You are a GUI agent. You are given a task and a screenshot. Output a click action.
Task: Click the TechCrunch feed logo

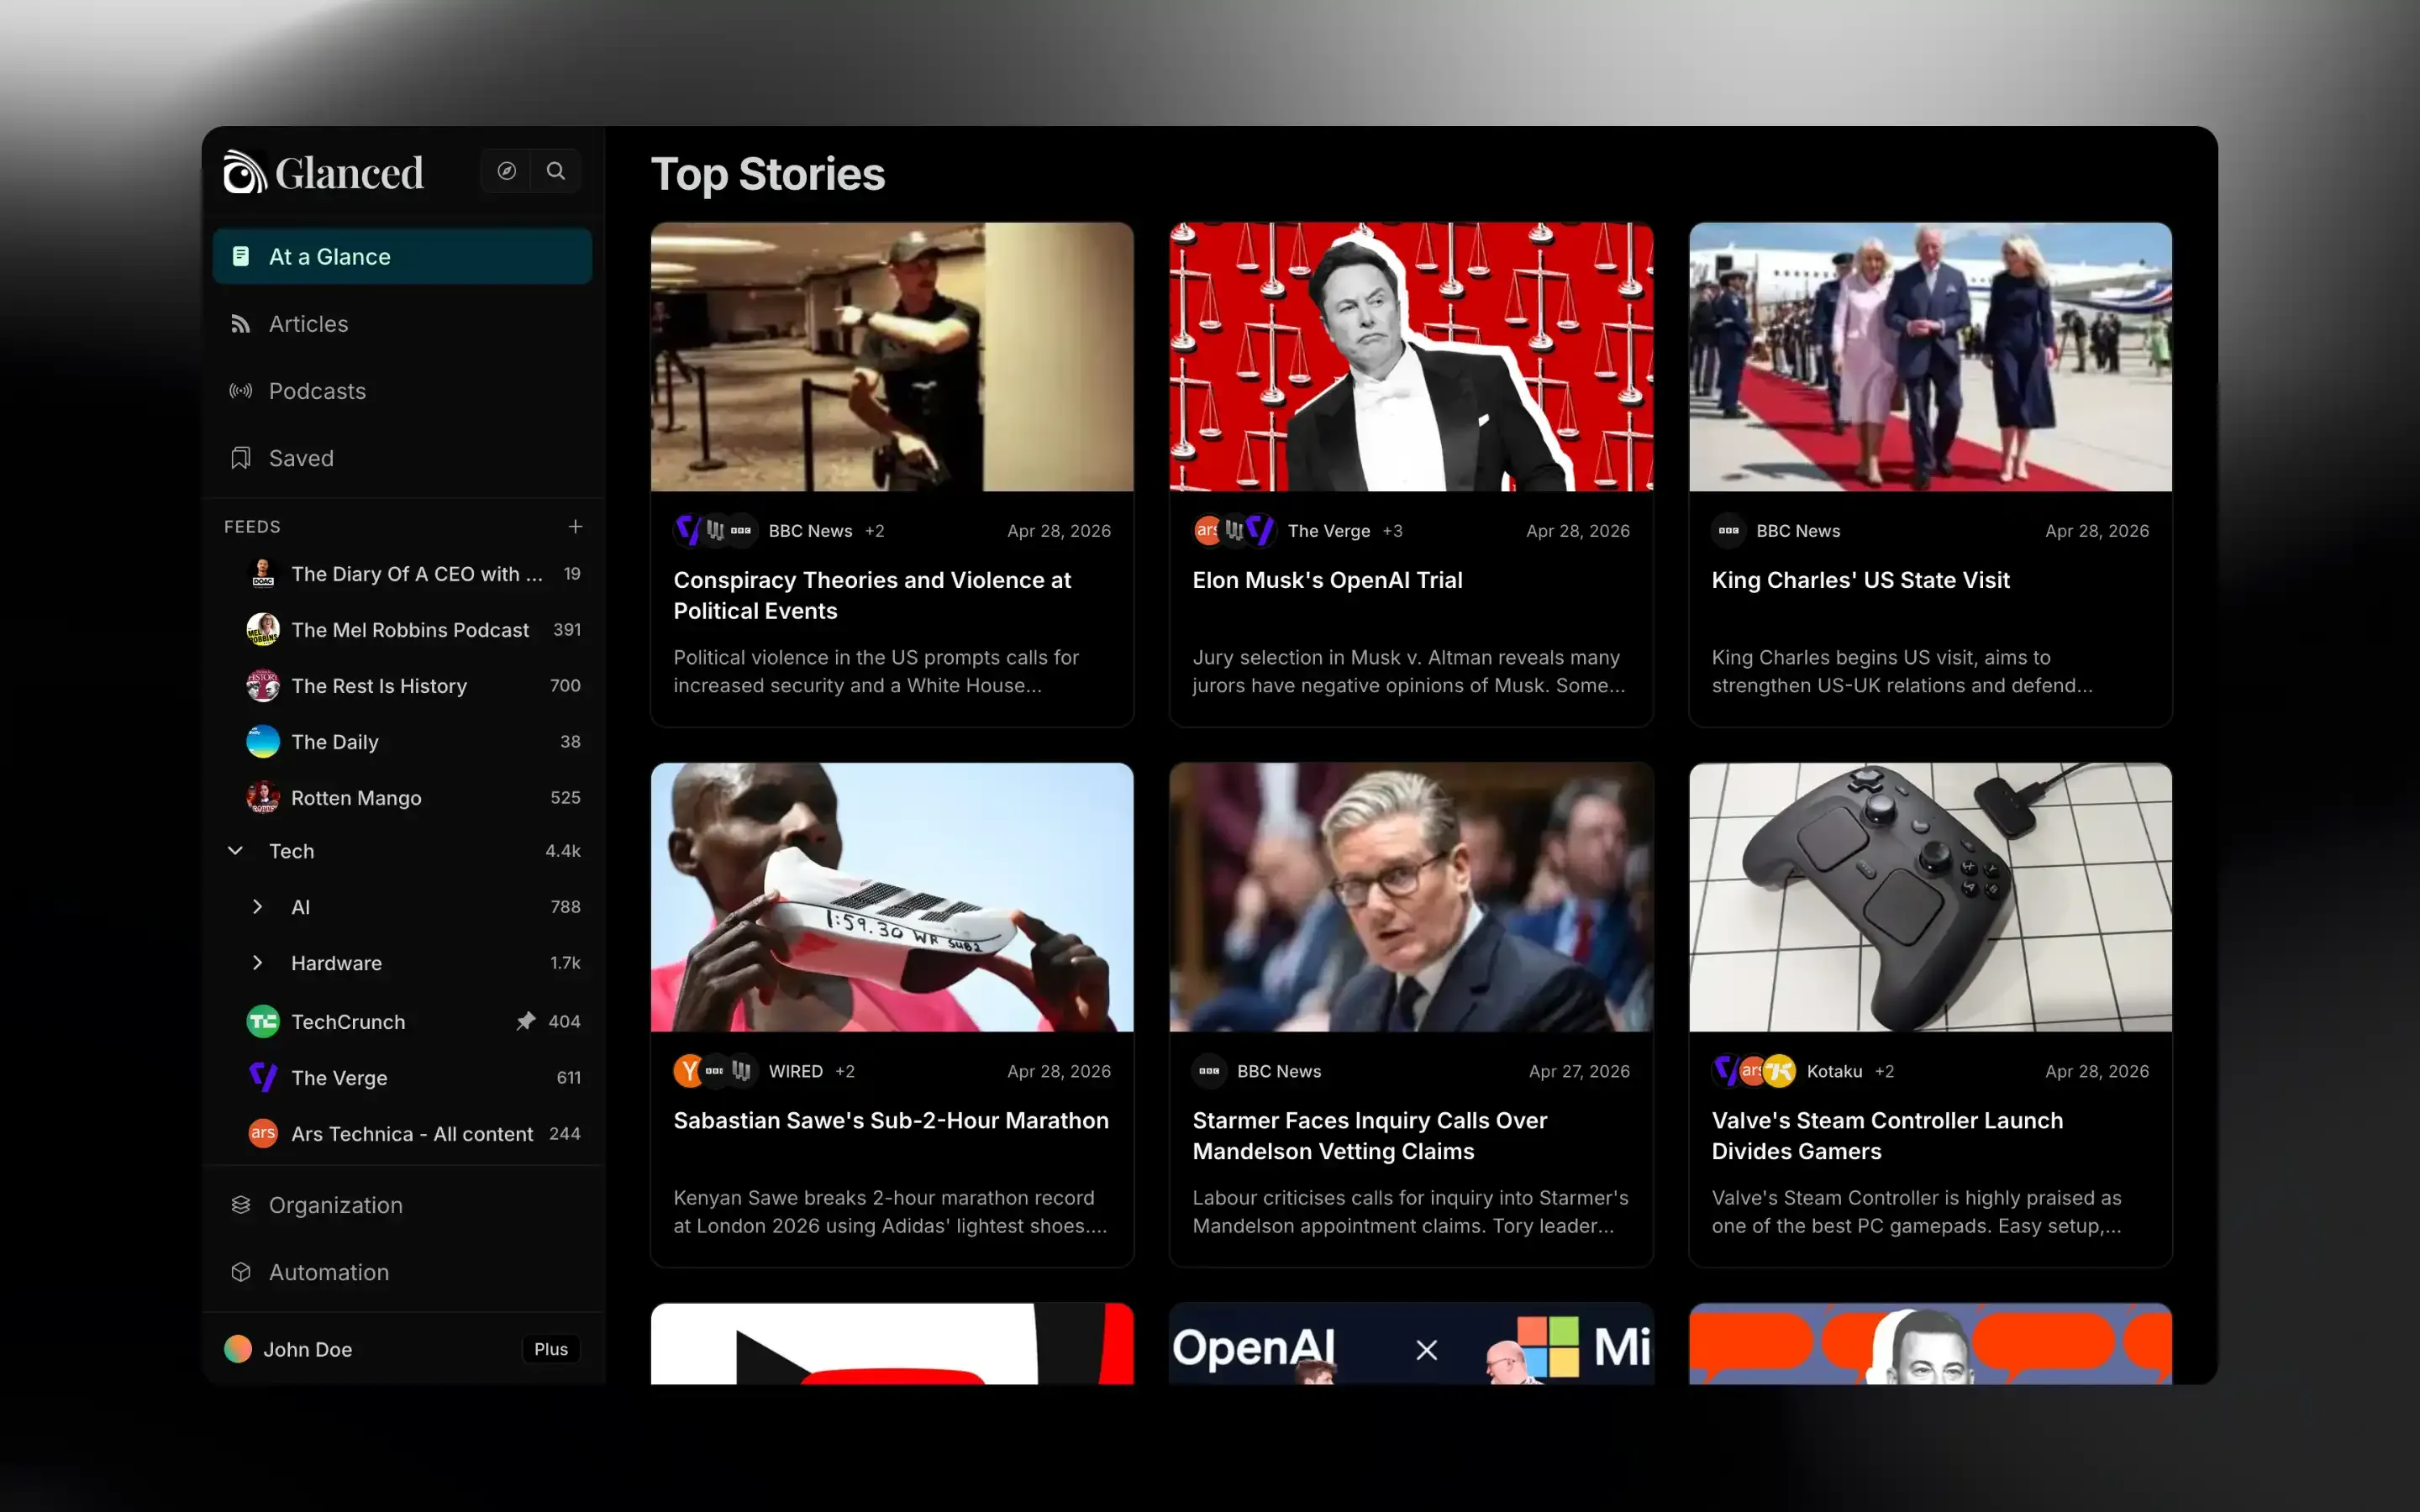262,1021
